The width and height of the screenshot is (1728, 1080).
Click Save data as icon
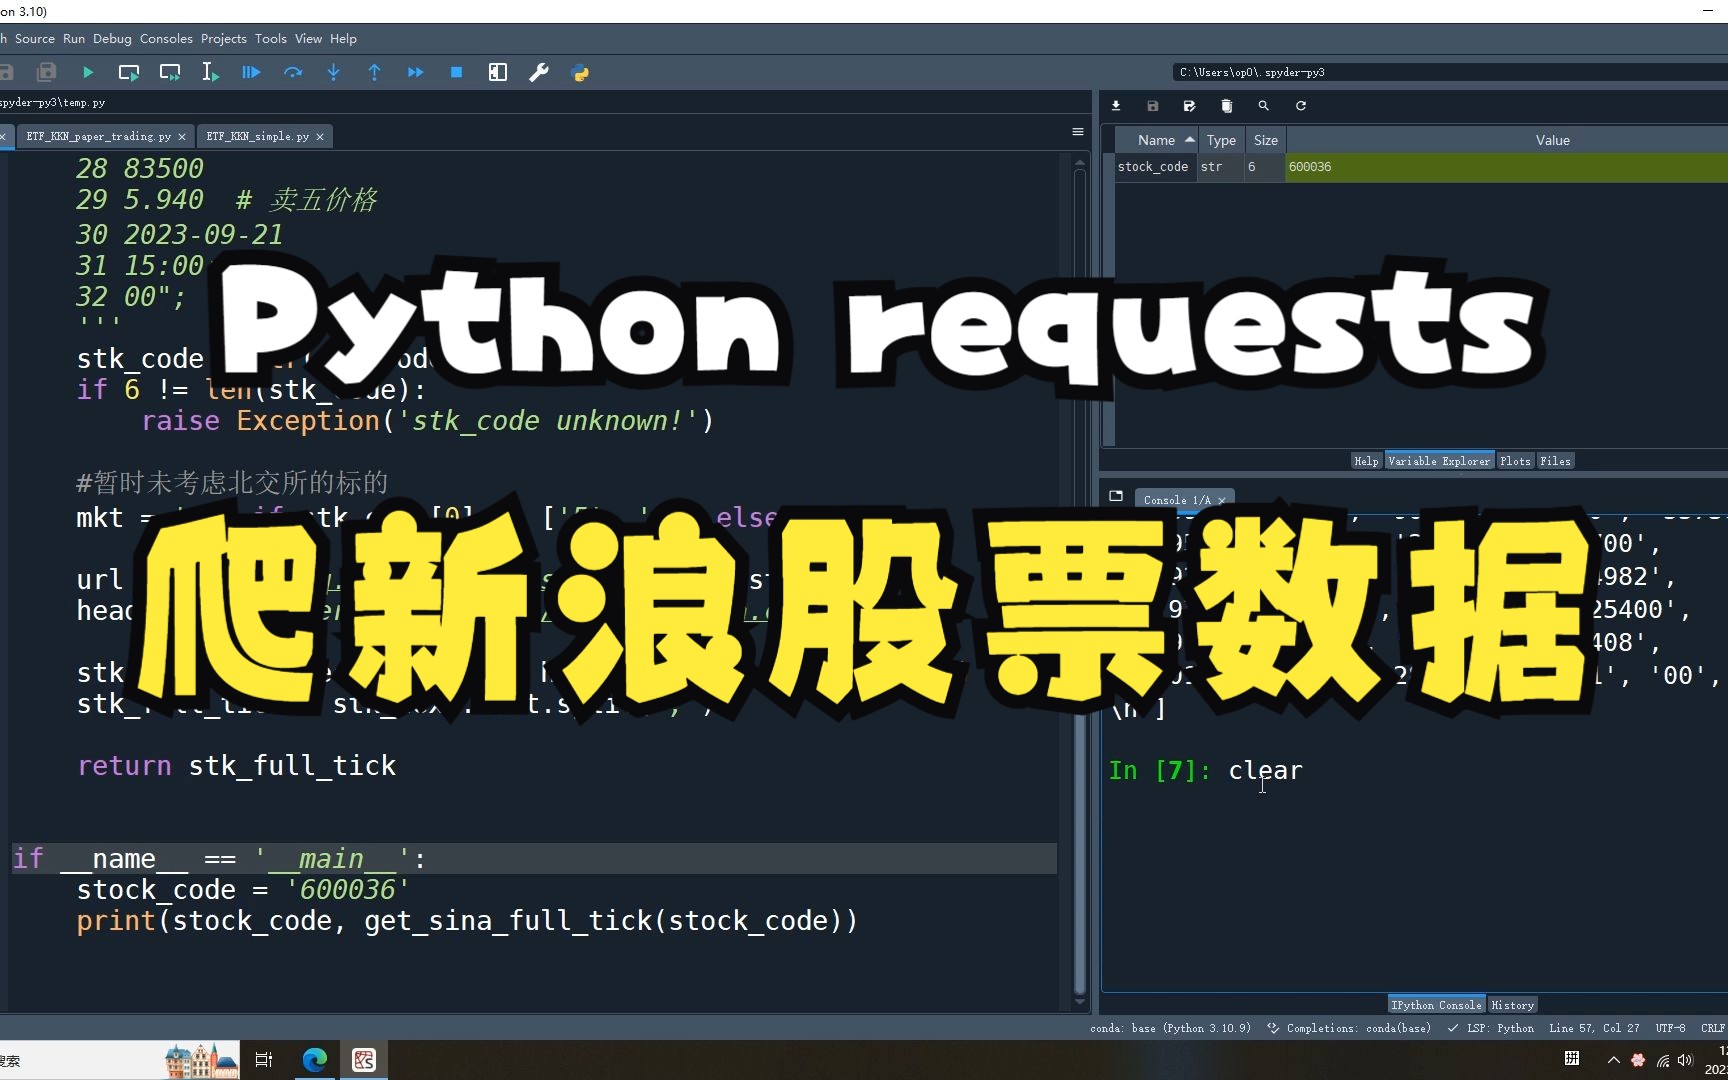coord(1189,106)
